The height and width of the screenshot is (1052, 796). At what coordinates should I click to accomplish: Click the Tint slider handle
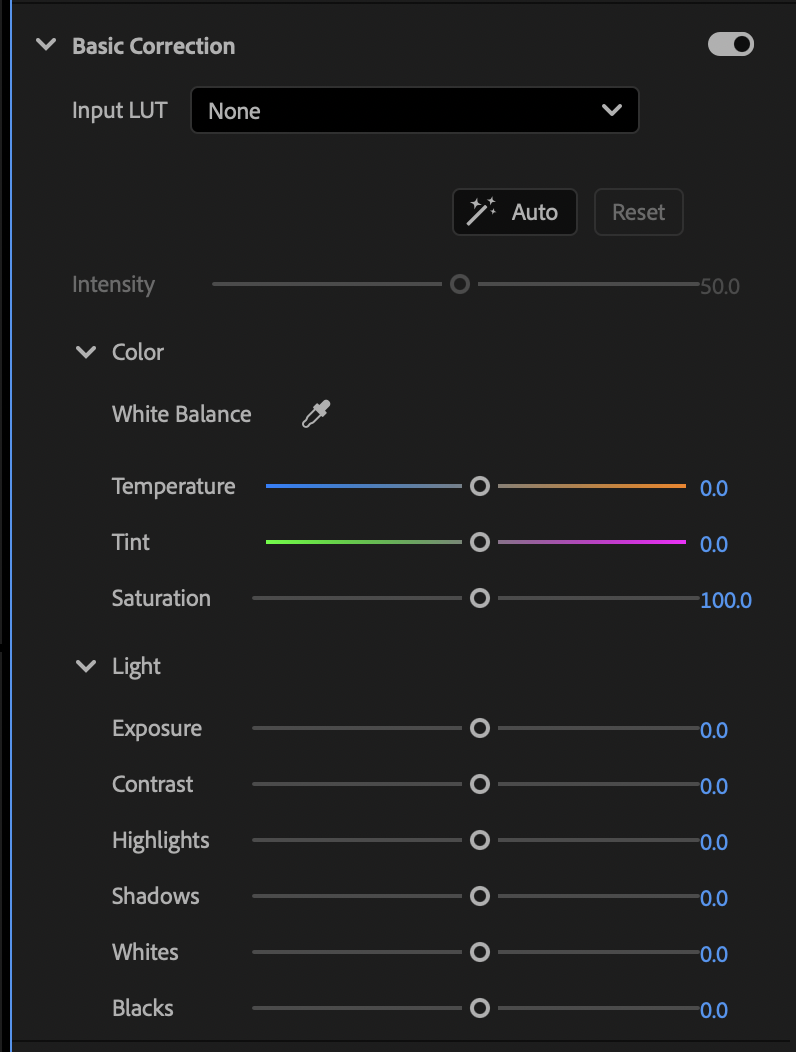pos(480,542)
